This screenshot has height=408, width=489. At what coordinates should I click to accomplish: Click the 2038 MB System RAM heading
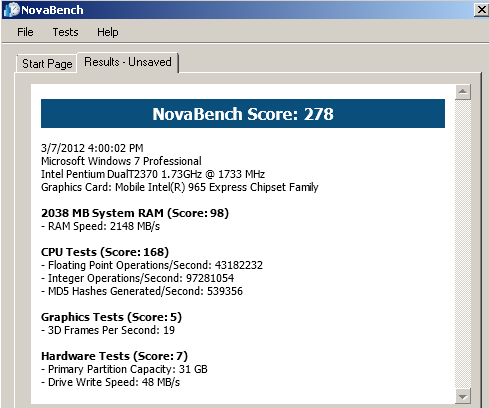pyautogui.click(x=135, y=213)
